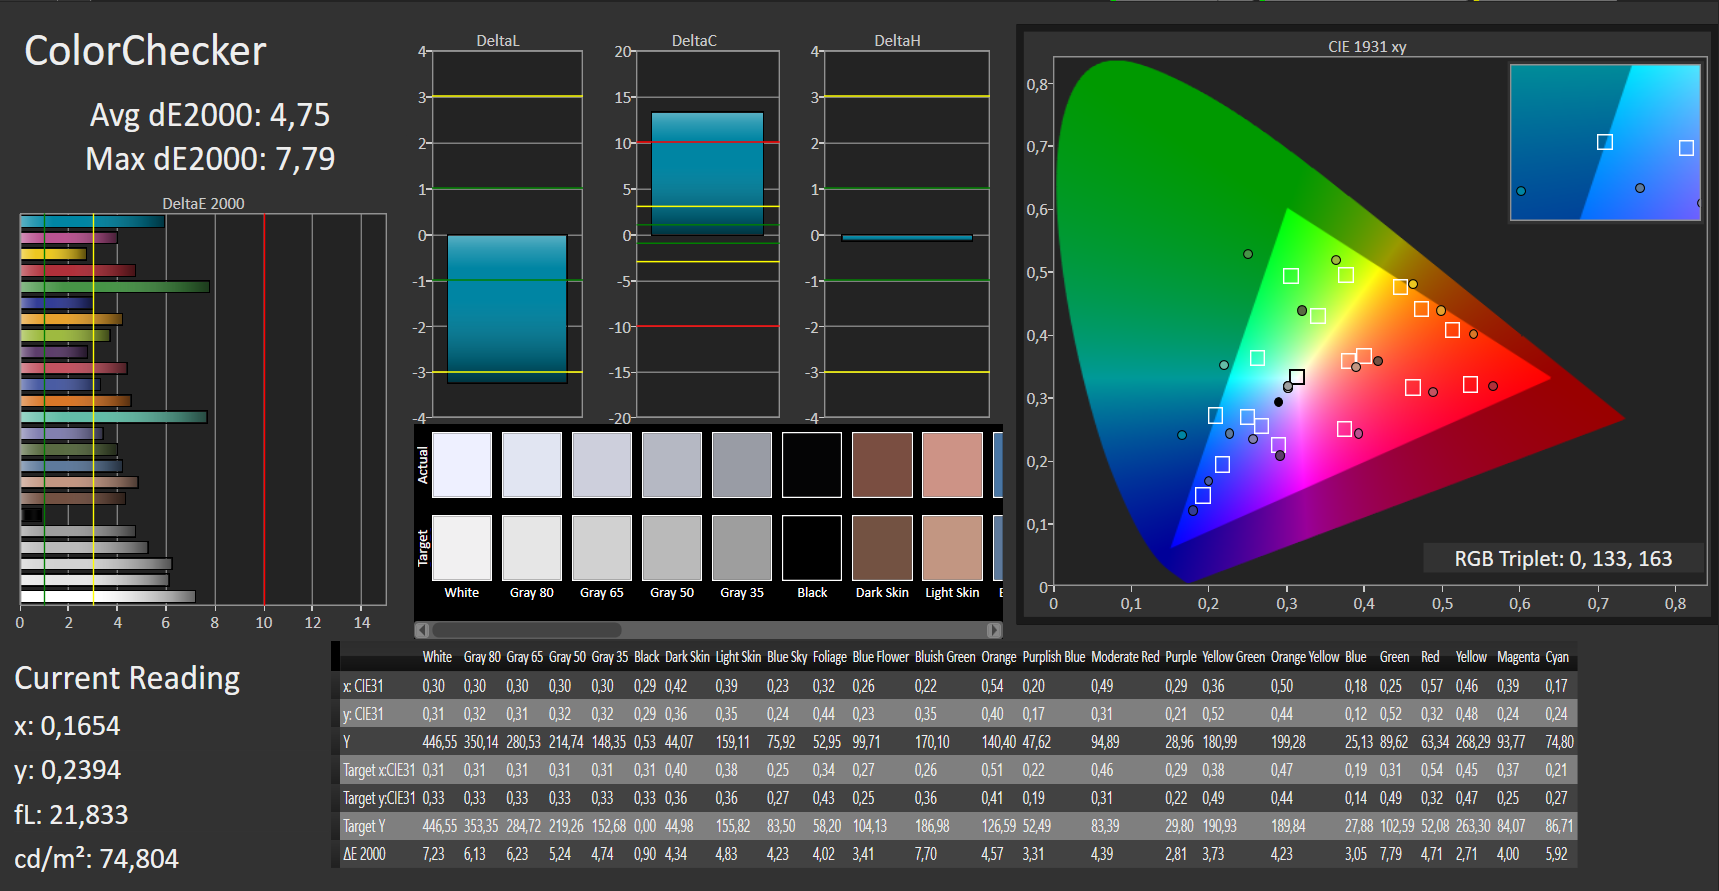Click the swatch strip's left scroll arrow

422,630
